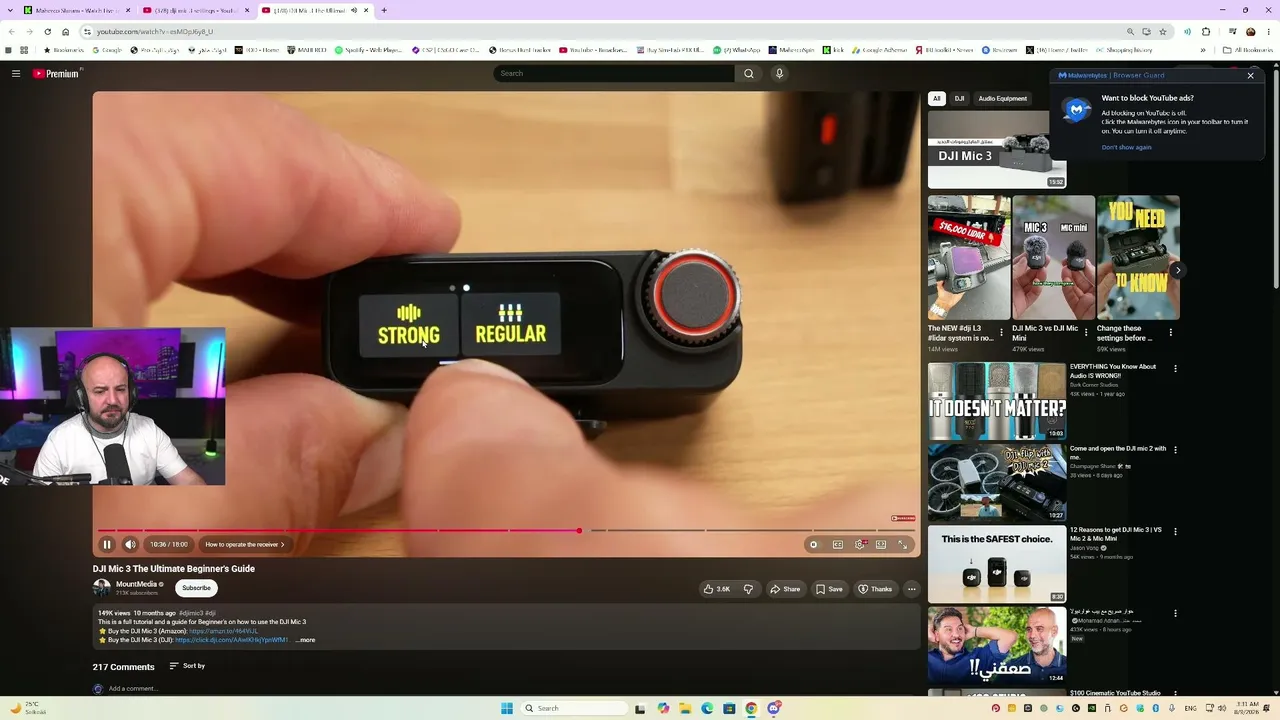Switch to the first browser tab 'Watch Live'
Viewport: 1280px width, 720px height.
tap(78, 10)
